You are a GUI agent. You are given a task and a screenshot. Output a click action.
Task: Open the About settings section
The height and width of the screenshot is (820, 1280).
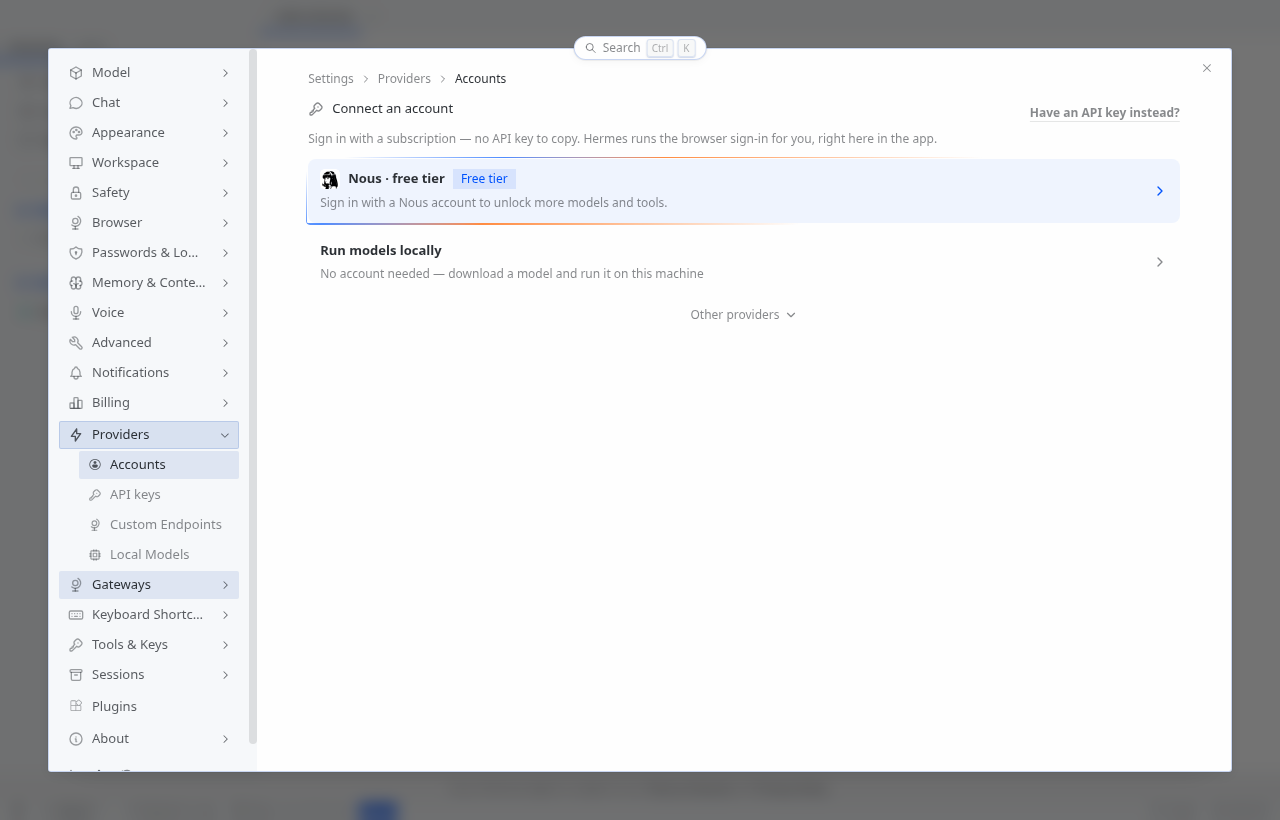tap(149, 739)
